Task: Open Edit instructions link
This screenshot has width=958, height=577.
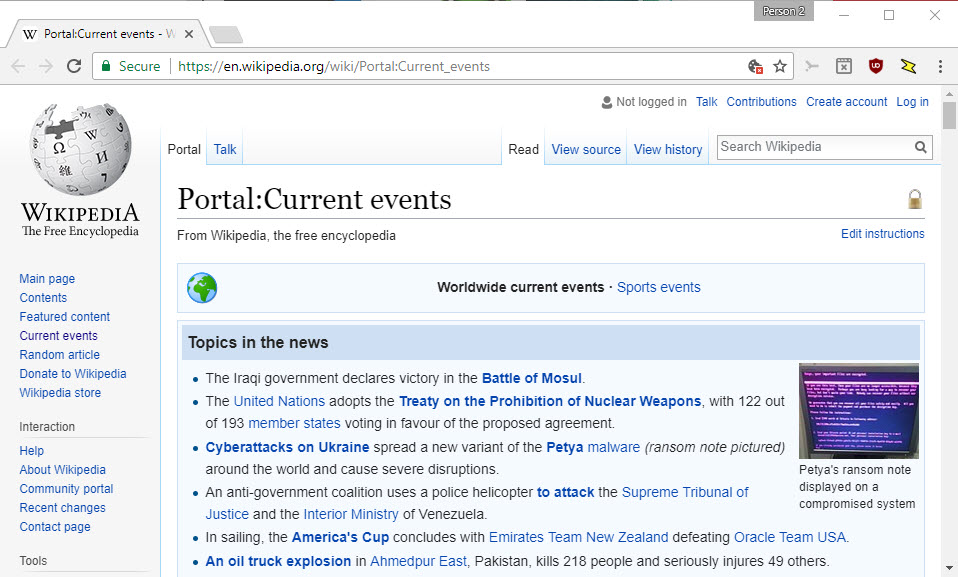Action: [x=882, y=233]
